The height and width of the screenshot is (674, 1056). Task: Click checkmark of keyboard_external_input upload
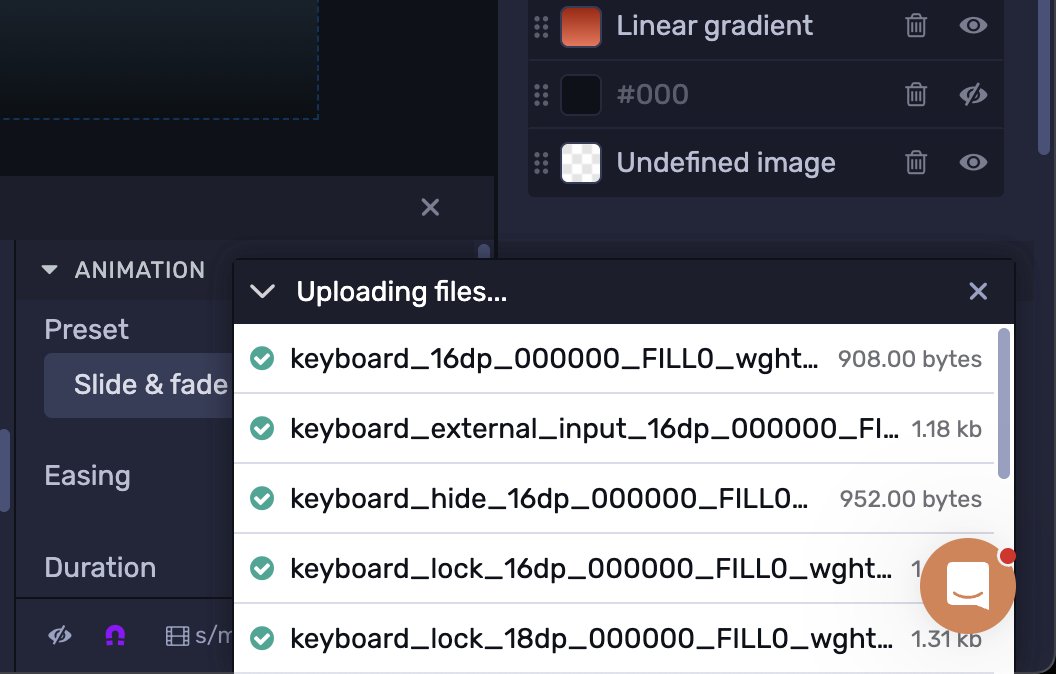[x=262, y=428]
